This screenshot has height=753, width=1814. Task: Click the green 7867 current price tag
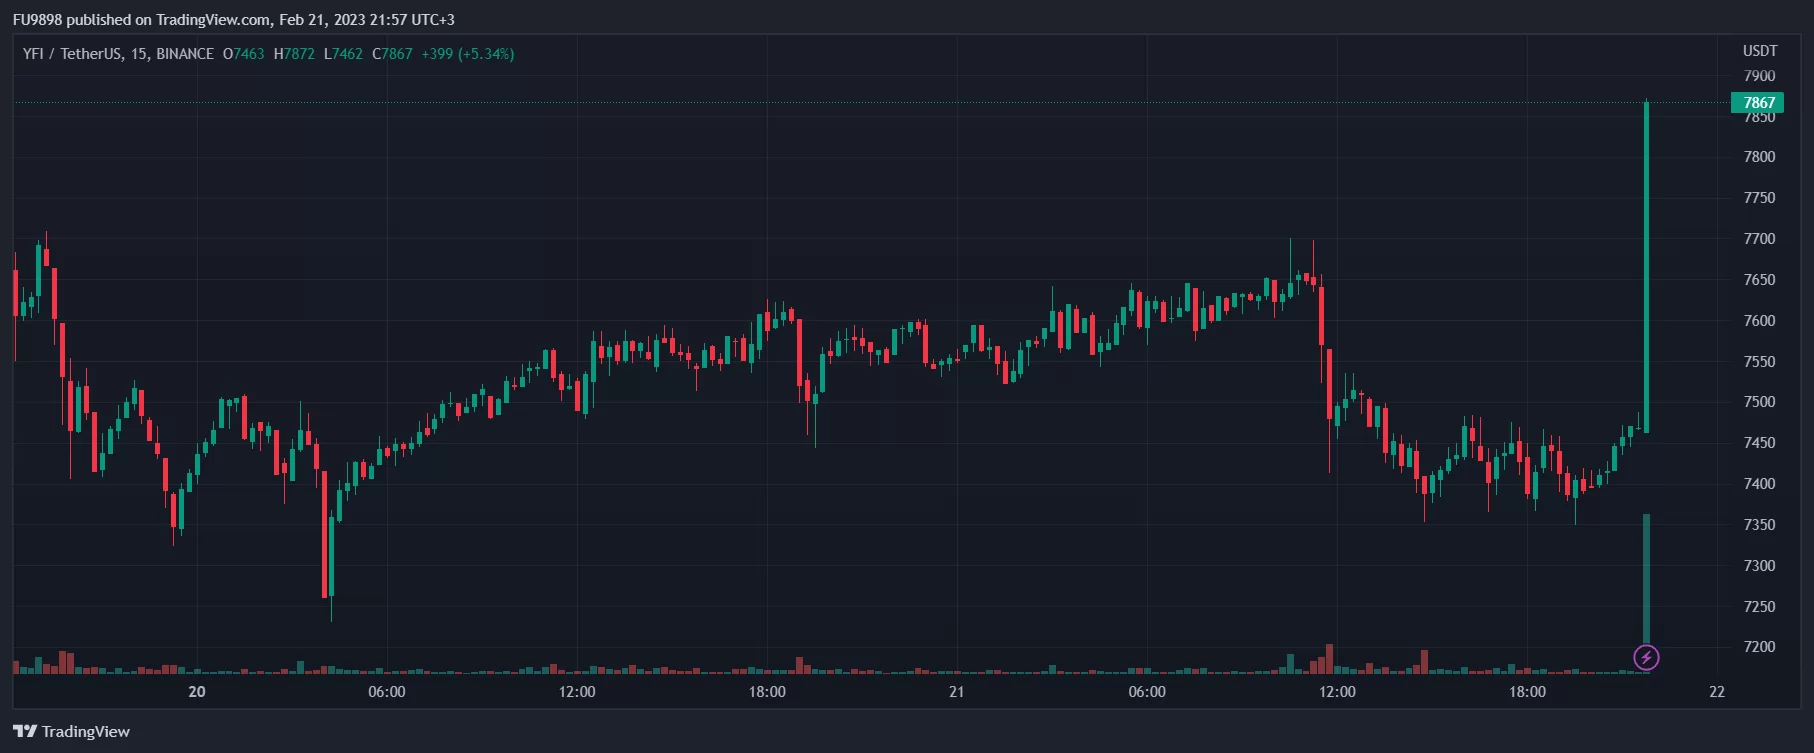[1757, 102]
